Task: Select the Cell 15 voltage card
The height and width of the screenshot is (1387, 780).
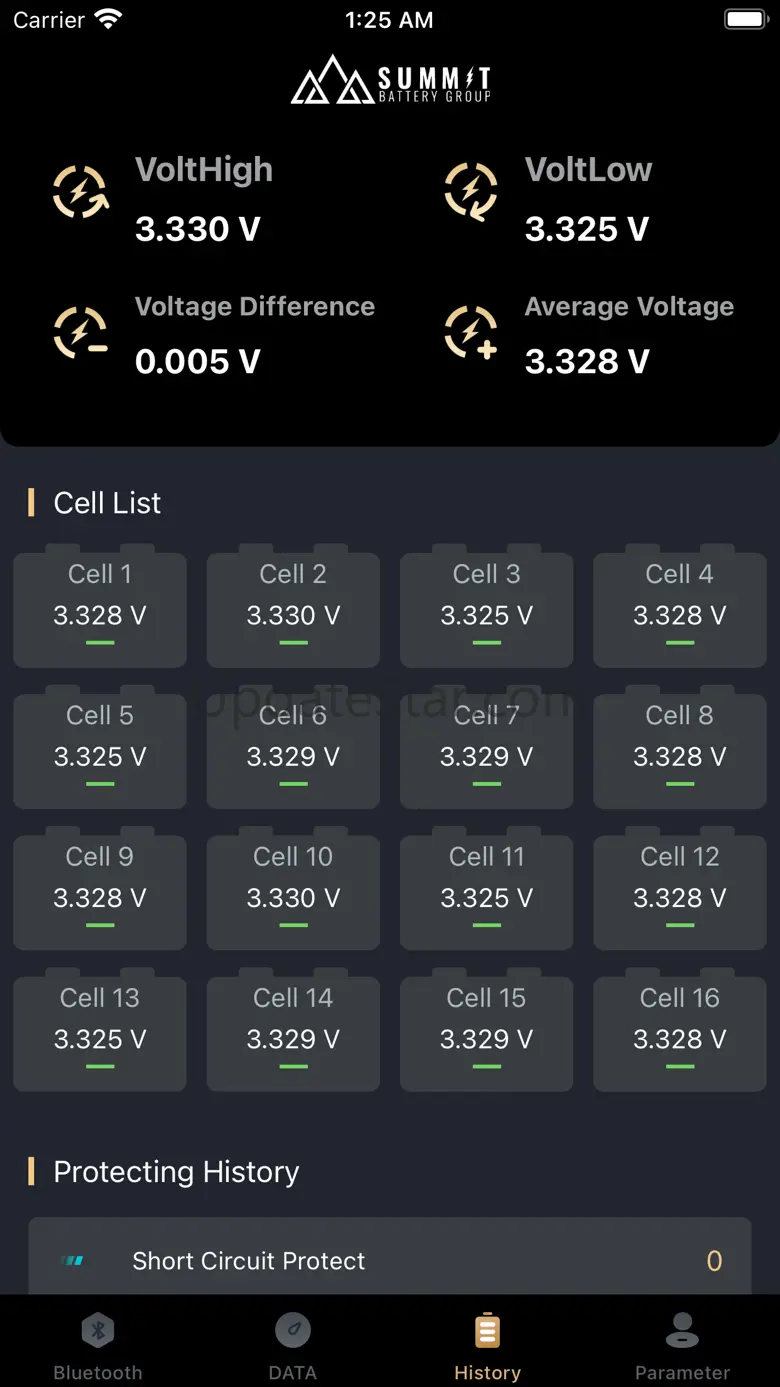Action: [487, 1031]
